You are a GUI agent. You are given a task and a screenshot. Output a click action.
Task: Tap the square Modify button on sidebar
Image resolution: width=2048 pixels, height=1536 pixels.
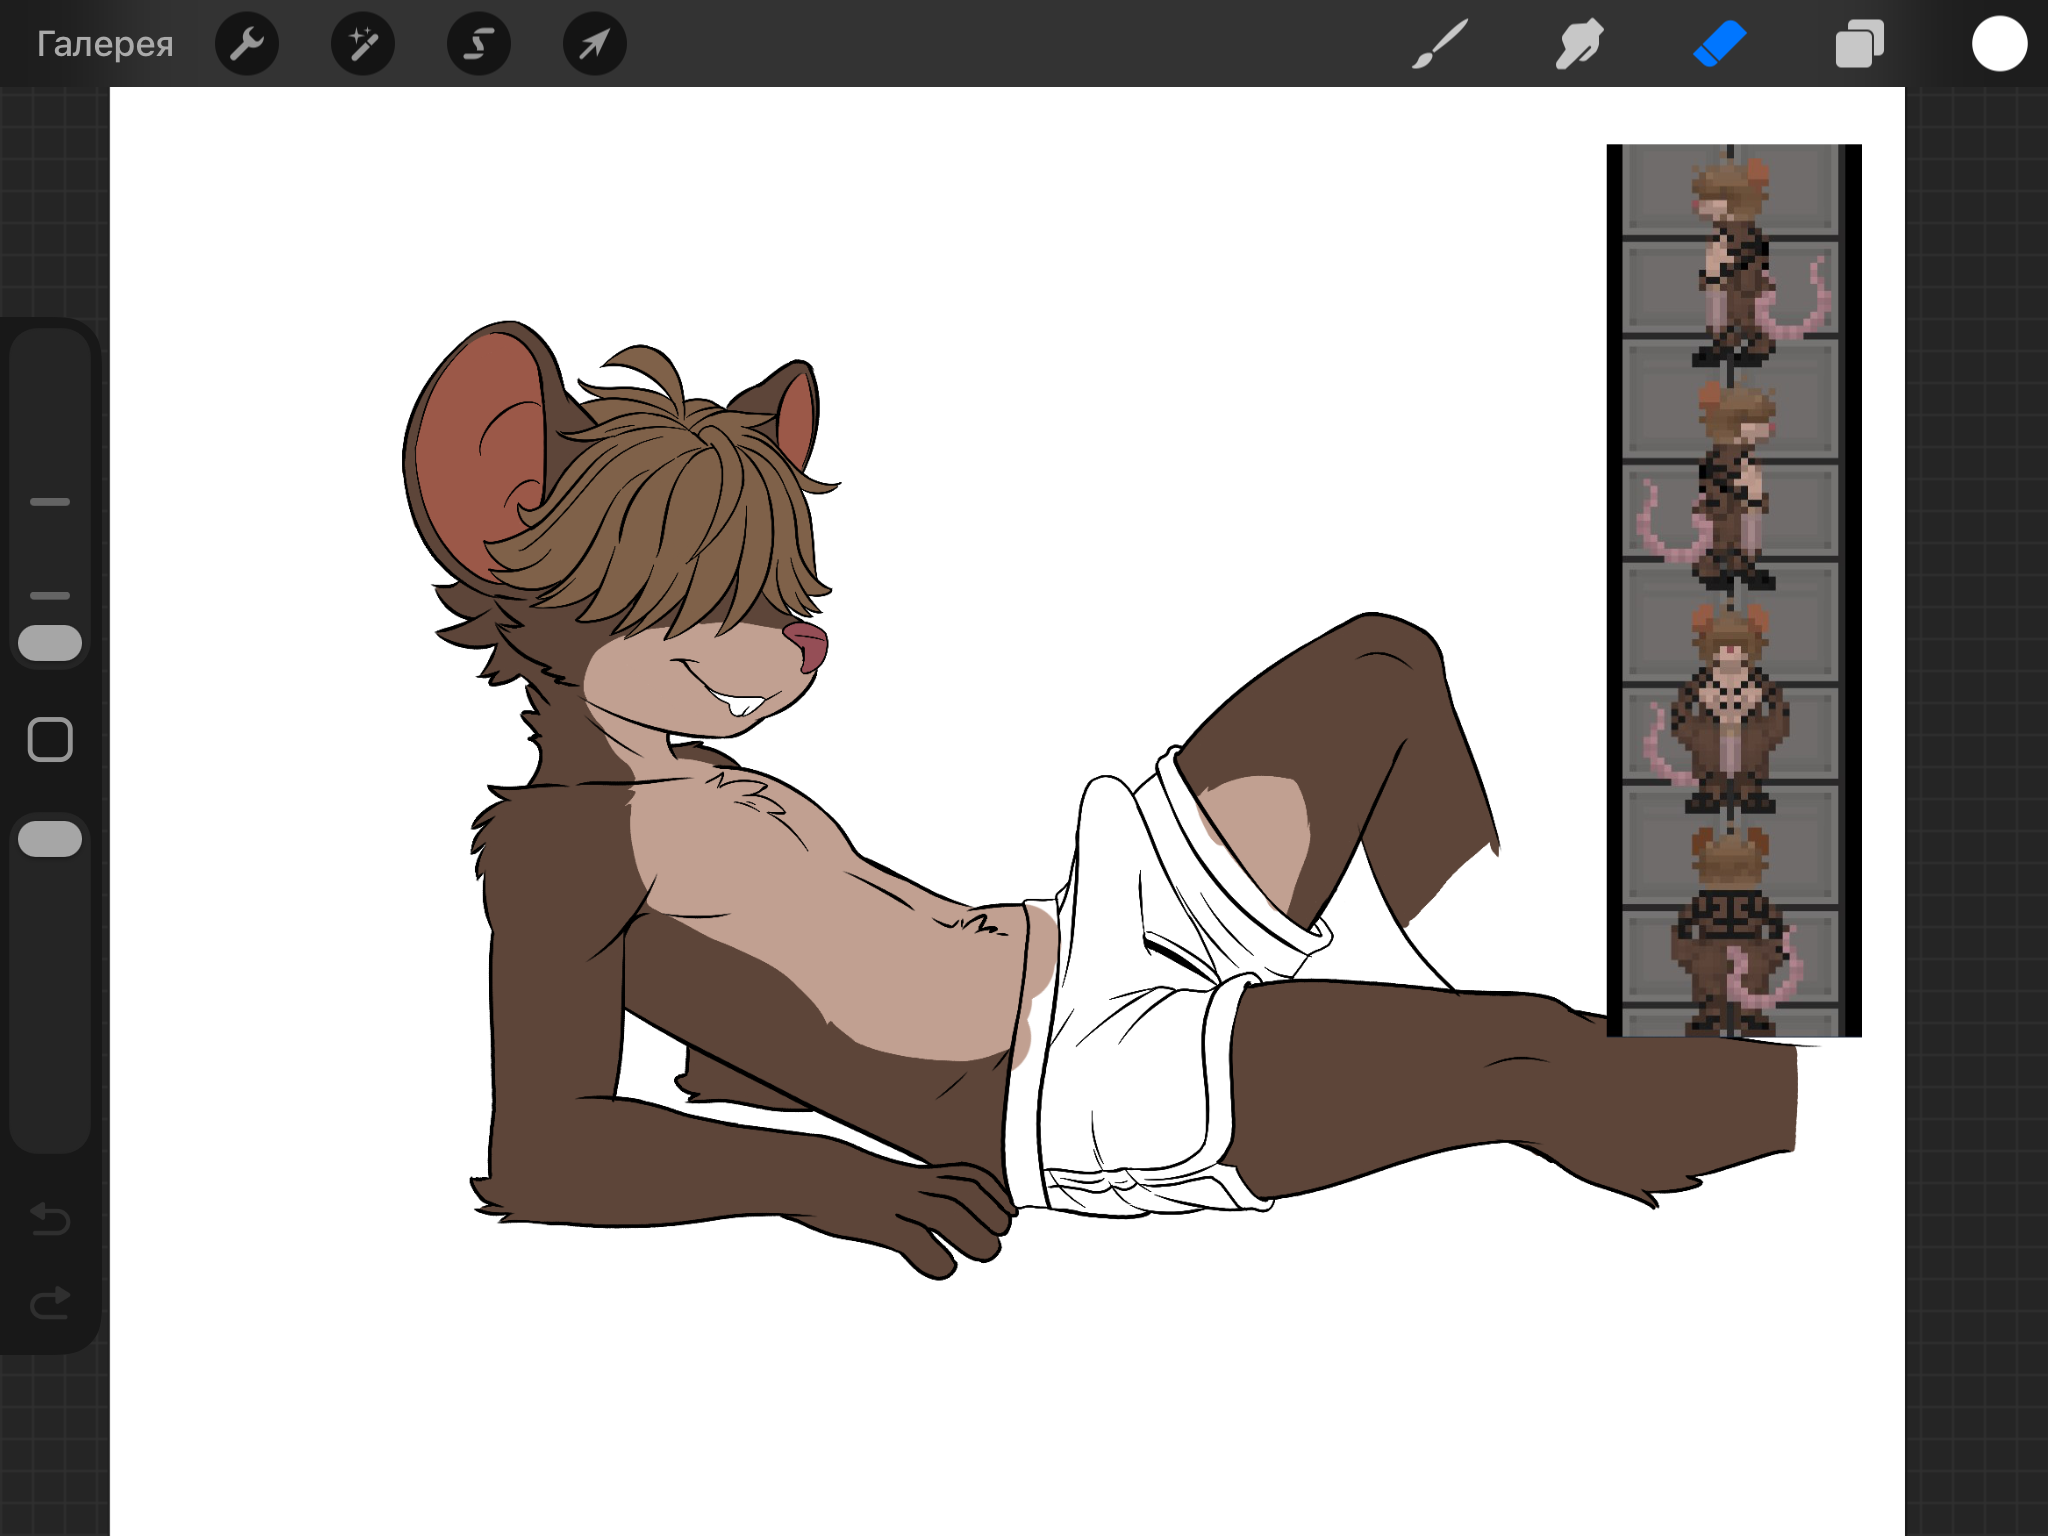(x=50, y=740)
